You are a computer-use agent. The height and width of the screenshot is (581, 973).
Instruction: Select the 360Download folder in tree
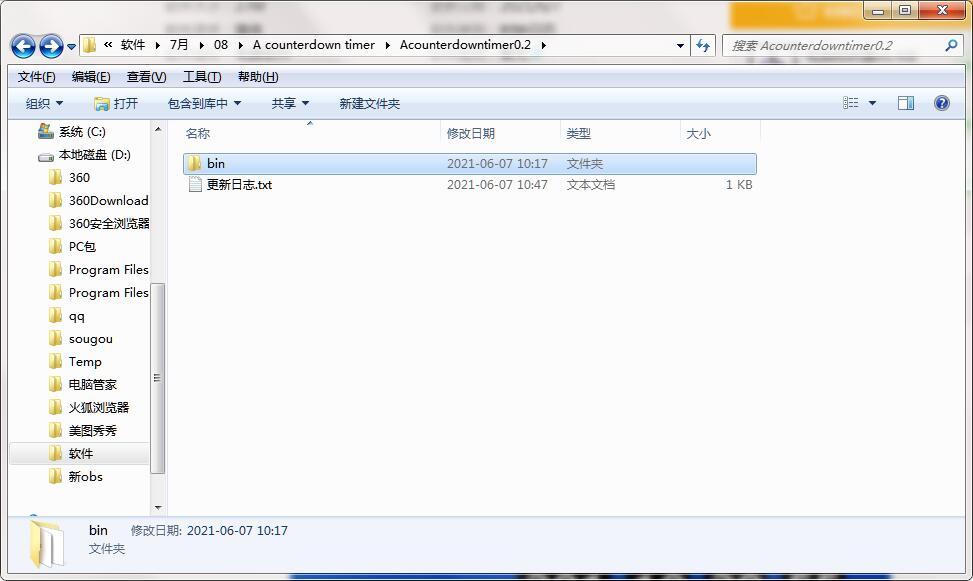point(99,200)
